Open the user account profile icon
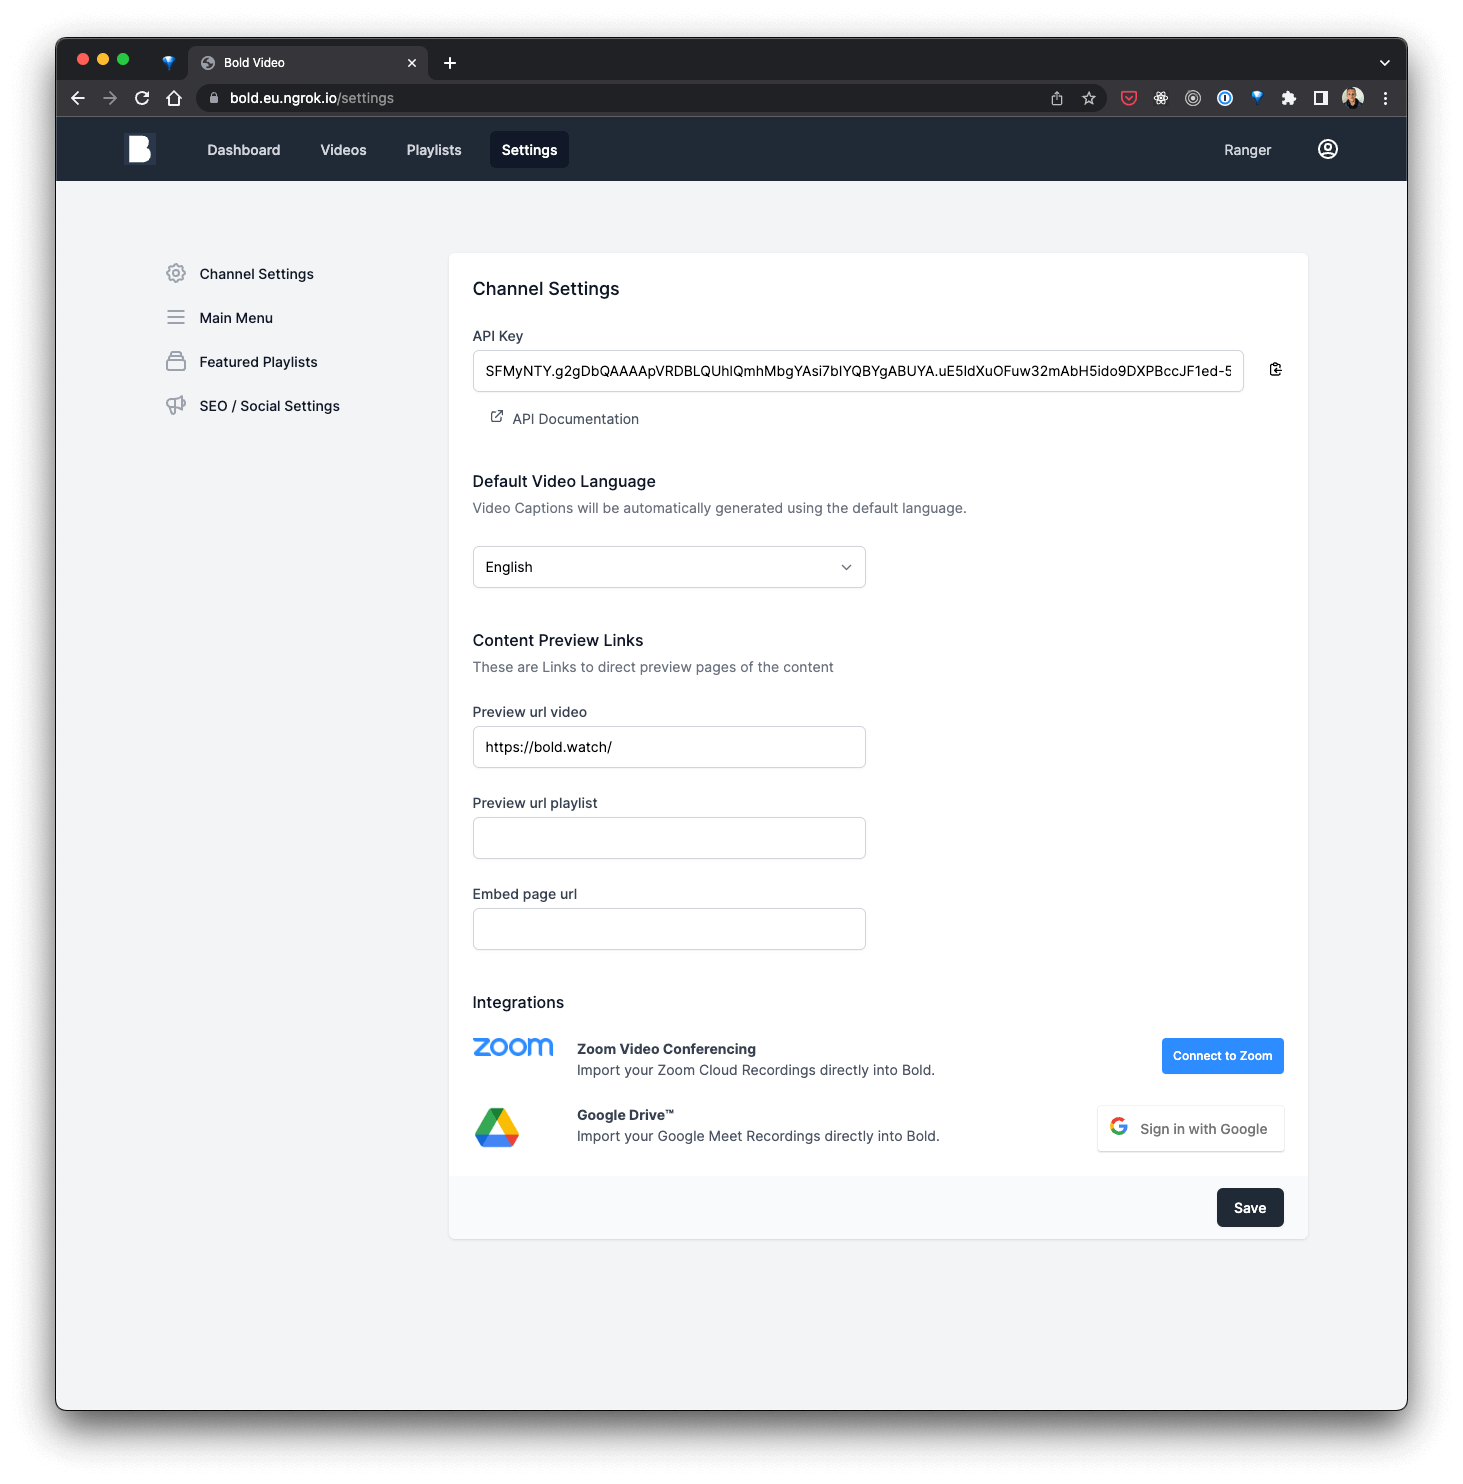 1327,149
